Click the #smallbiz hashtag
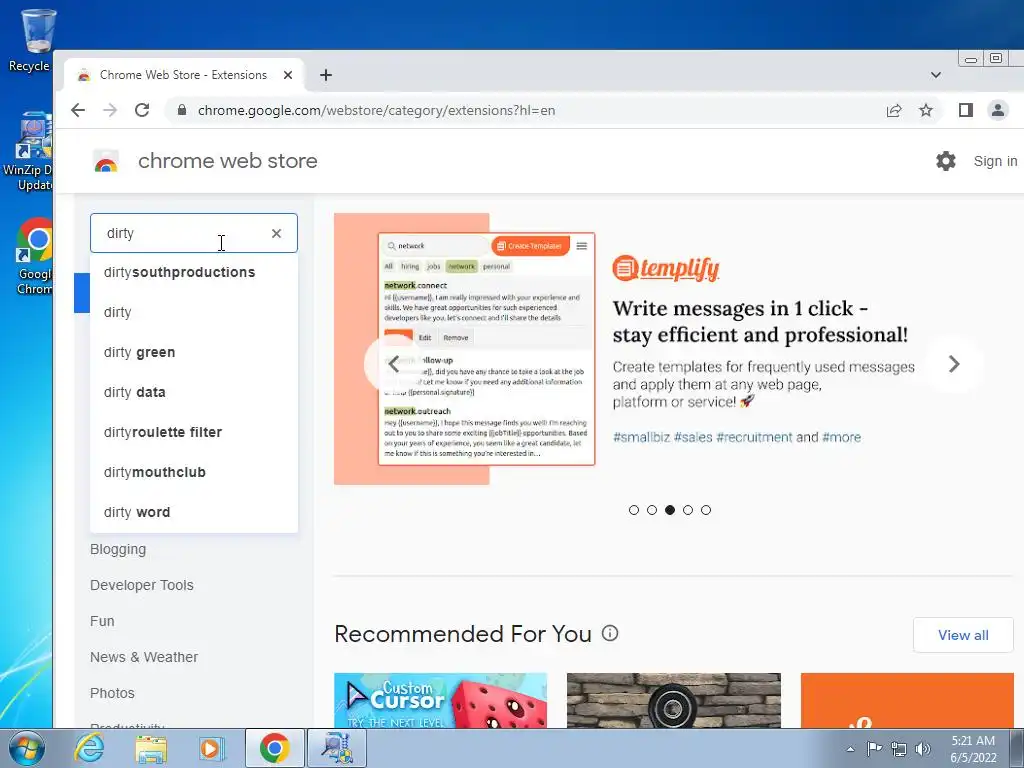Viewport: 1024px width, 768px height. (641, 437)
